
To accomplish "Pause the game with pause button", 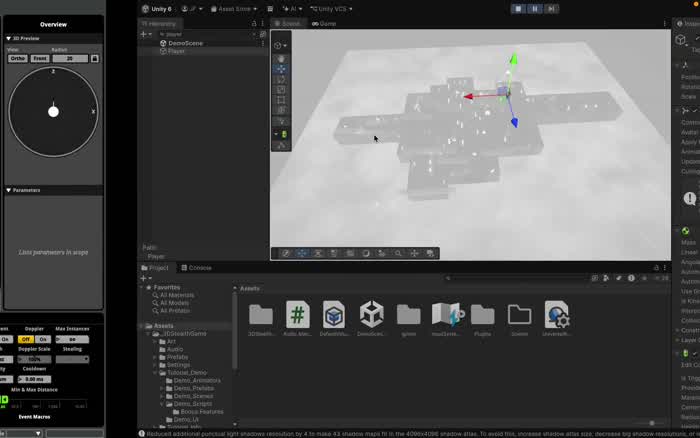I will [x=534, y=8].
